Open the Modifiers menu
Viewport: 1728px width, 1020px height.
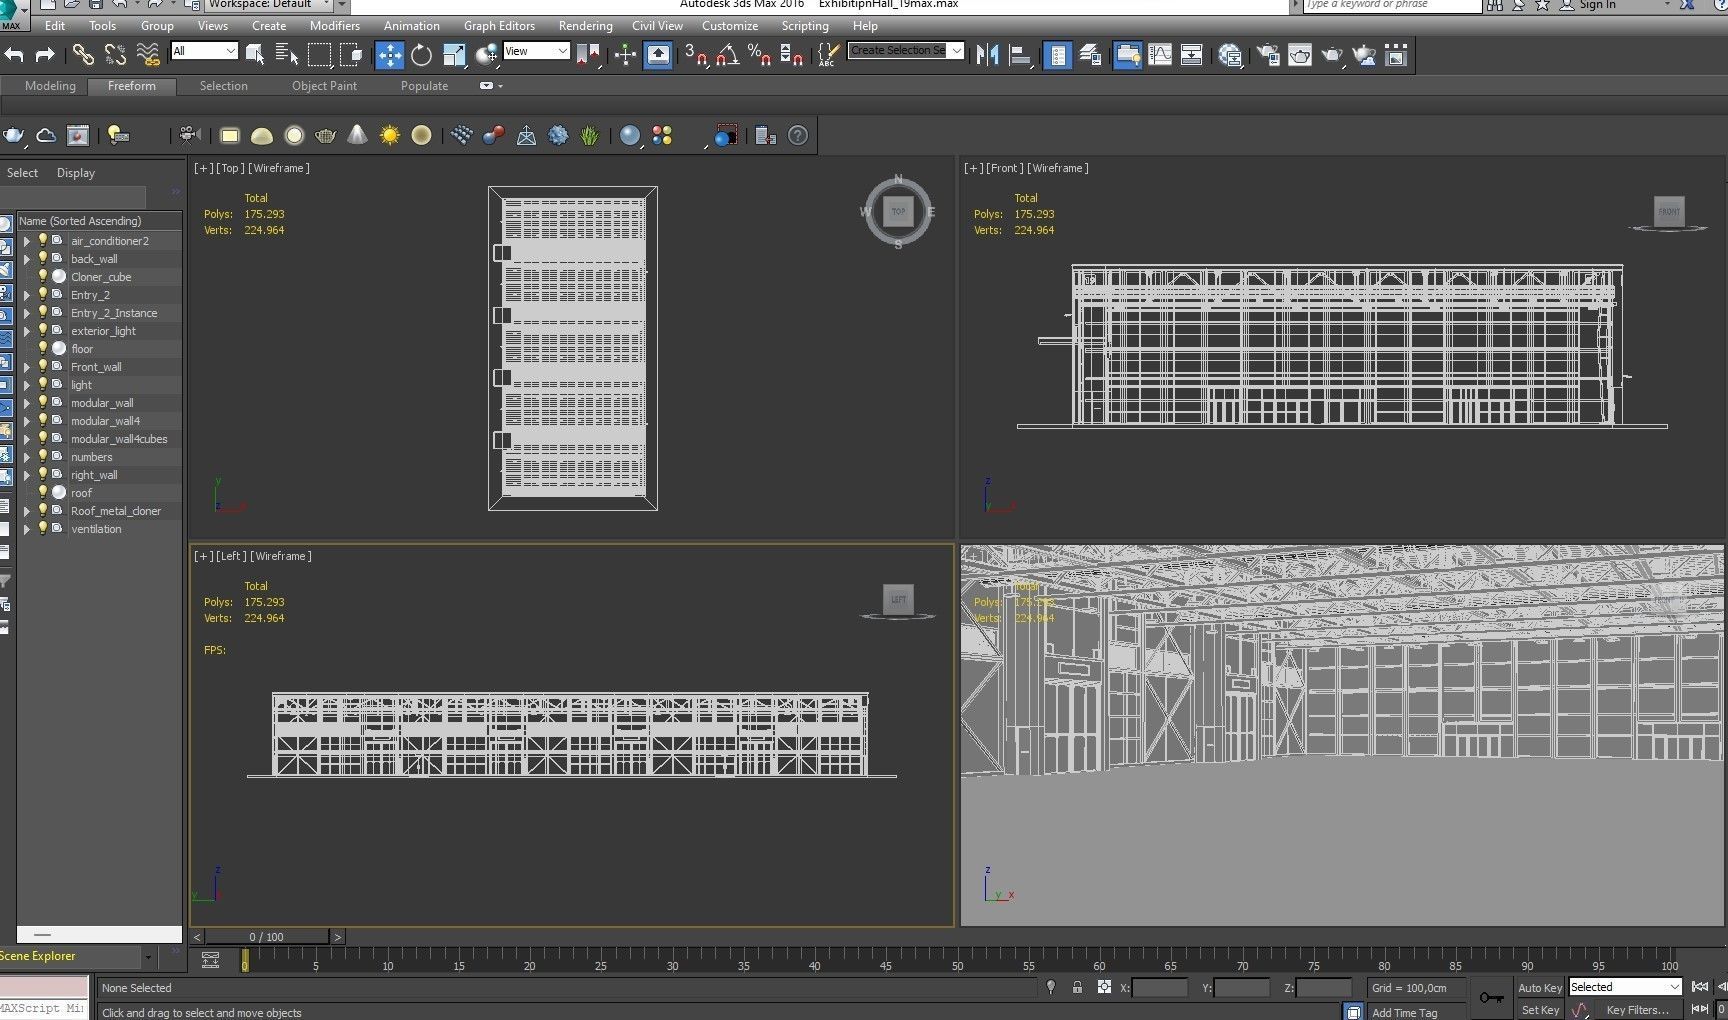[x=334, y=26]
